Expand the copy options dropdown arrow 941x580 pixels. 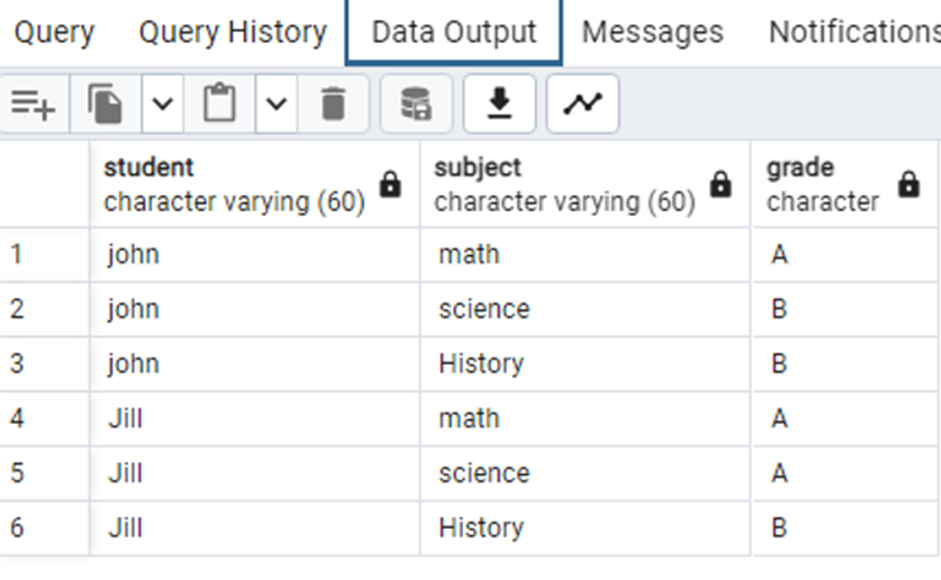(163, 104)
